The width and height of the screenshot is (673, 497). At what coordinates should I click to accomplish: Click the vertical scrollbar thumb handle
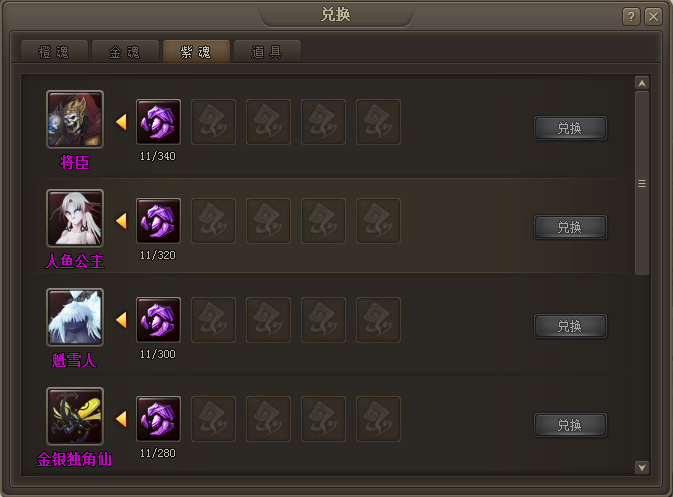[642, 183]
